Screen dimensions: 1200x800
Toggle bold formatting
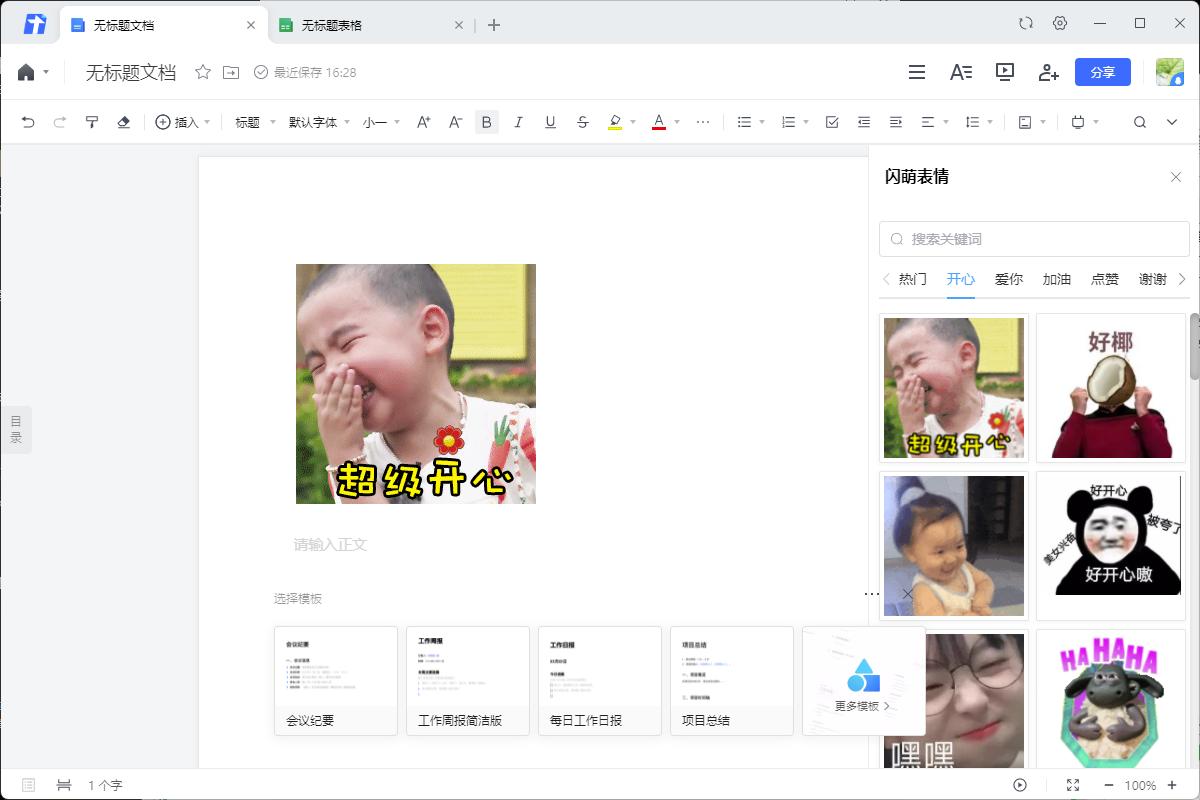[x=487, y=121]
